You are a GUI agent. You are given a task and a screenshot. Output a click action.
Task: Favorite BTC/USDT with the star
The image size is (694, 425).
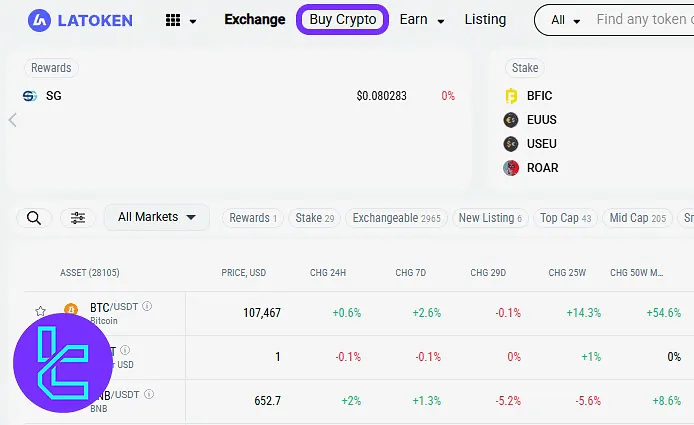coord(41,311)
